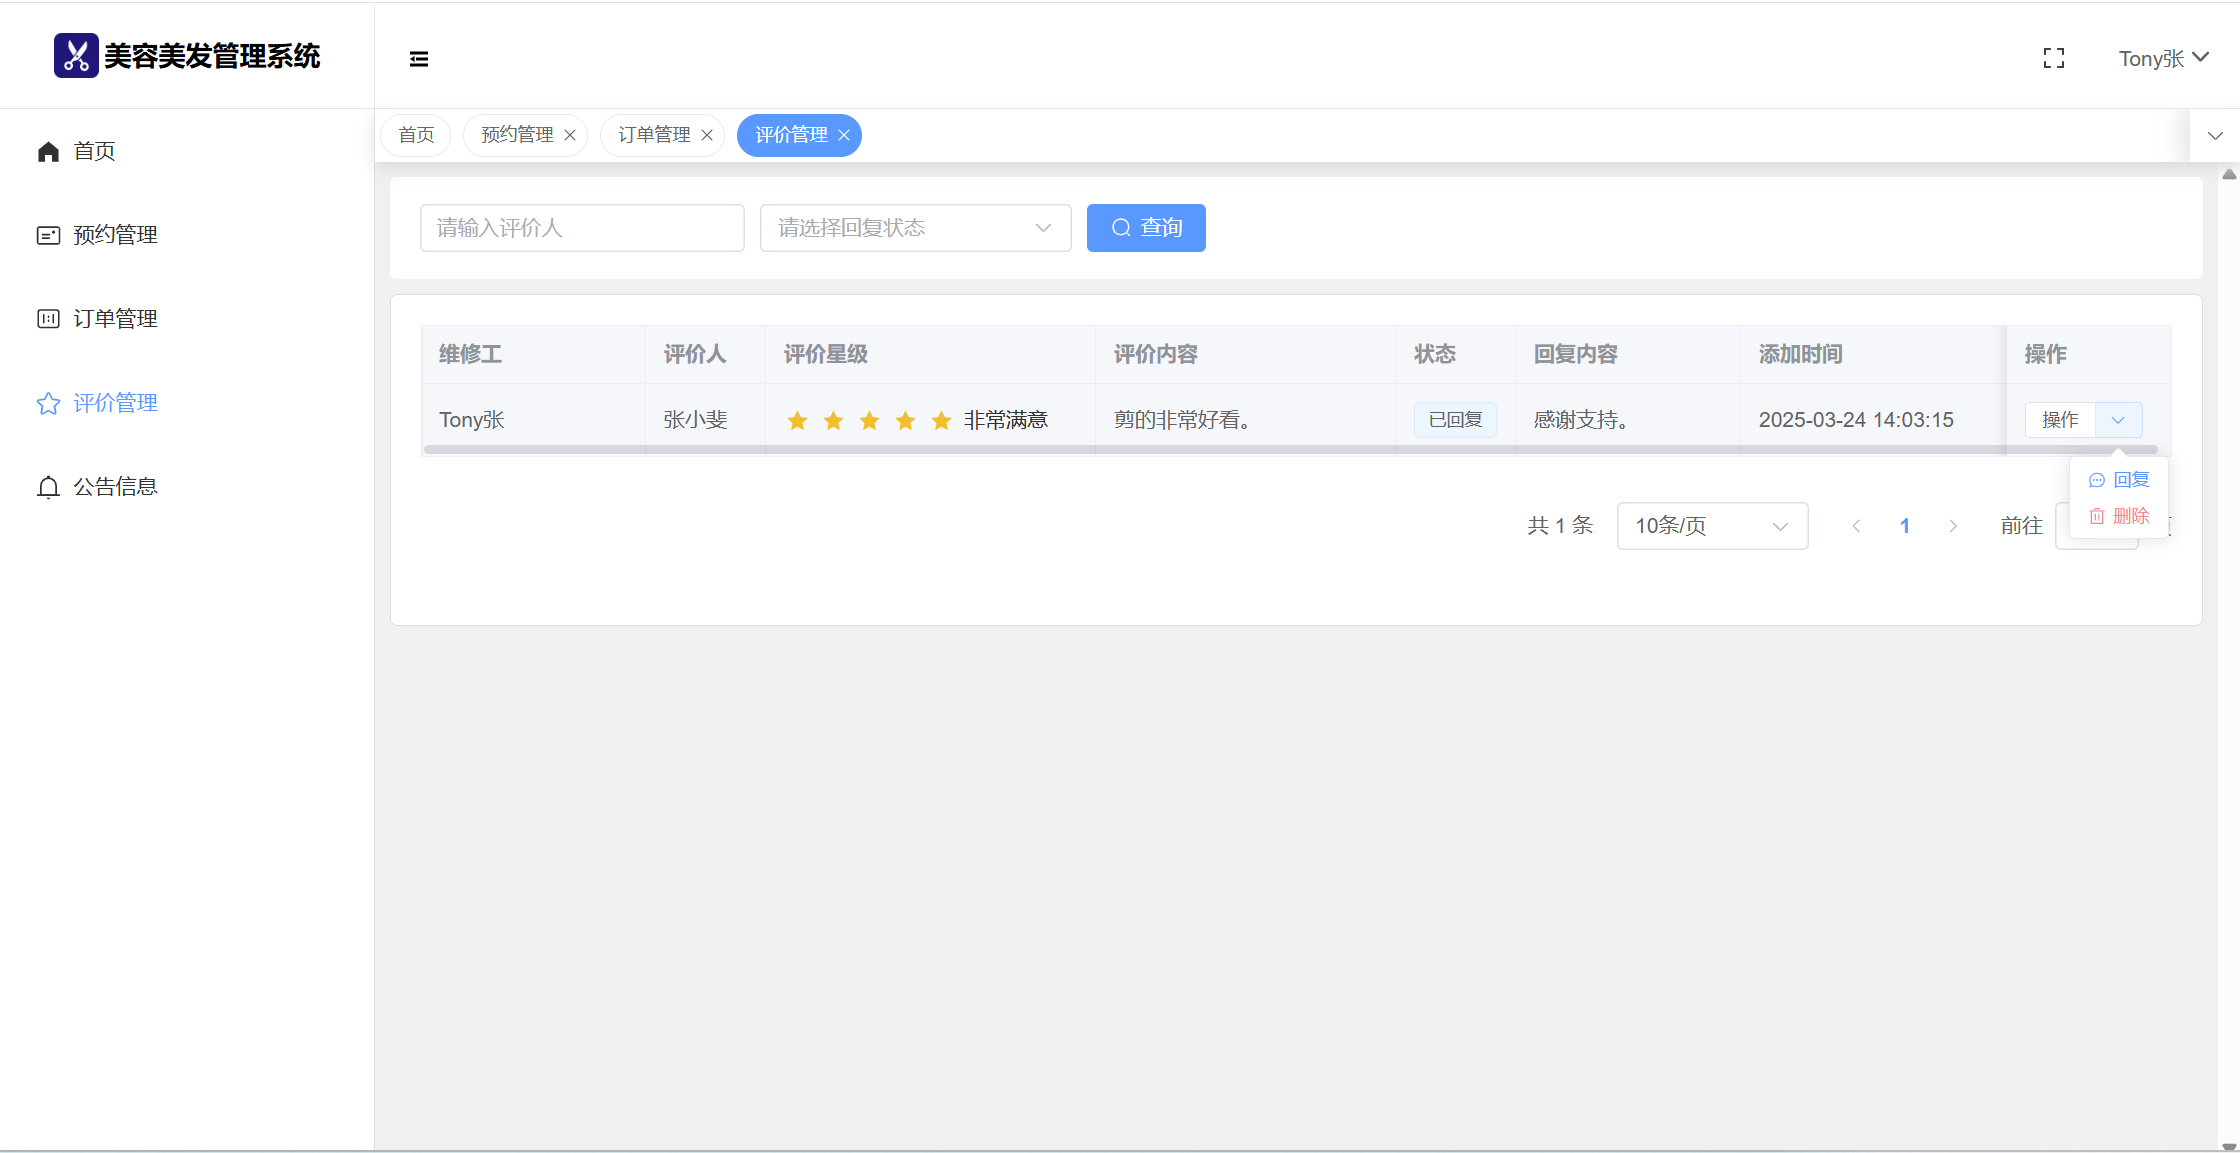Close the 预约管理 tab

570,135
